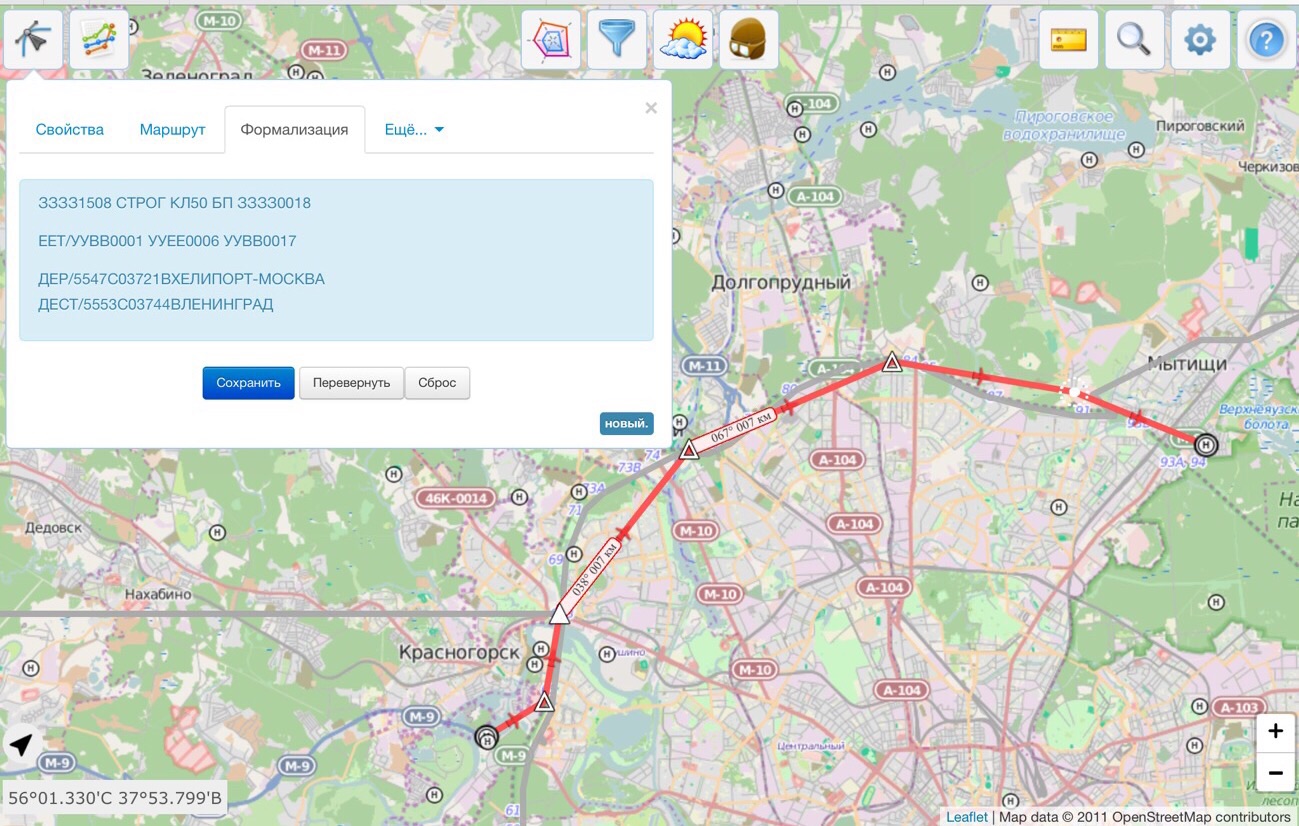Zoom out the map with minus
Image resolution: width=1299 pixels, height=826 pixels.
pos(1275,773)
